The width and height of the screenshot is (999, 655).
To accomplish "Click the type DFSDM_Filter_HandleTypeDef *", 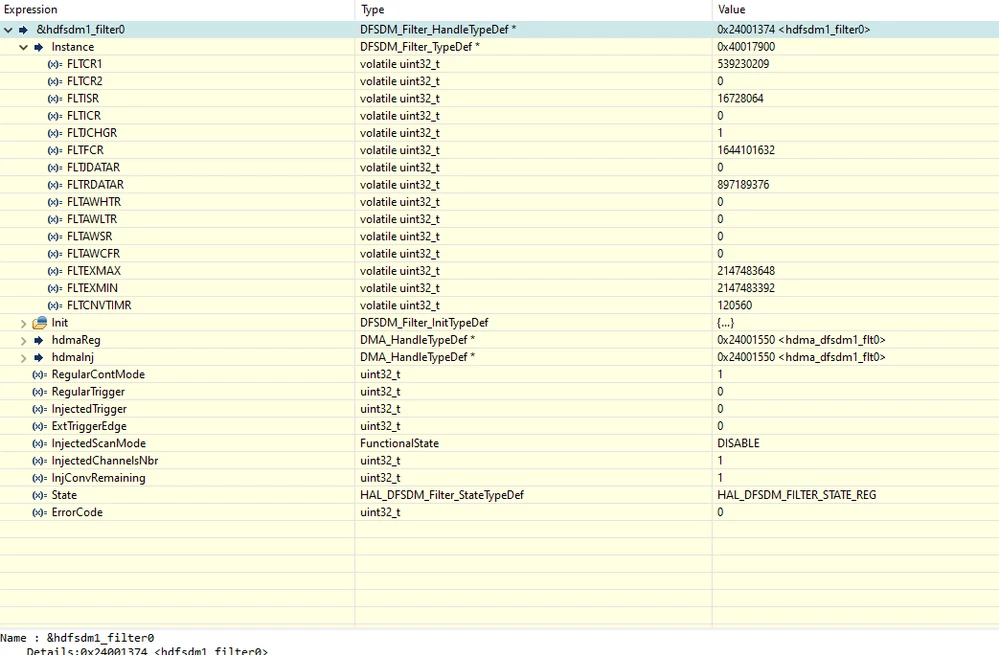I will [438, 29].
